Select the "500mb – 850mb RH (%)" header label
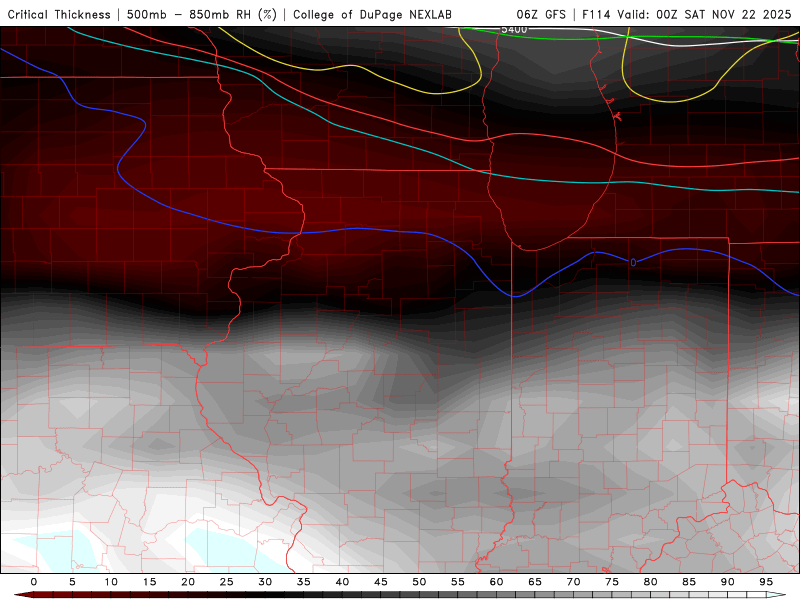This screenshot has height=600, width=800. [202, 14]
